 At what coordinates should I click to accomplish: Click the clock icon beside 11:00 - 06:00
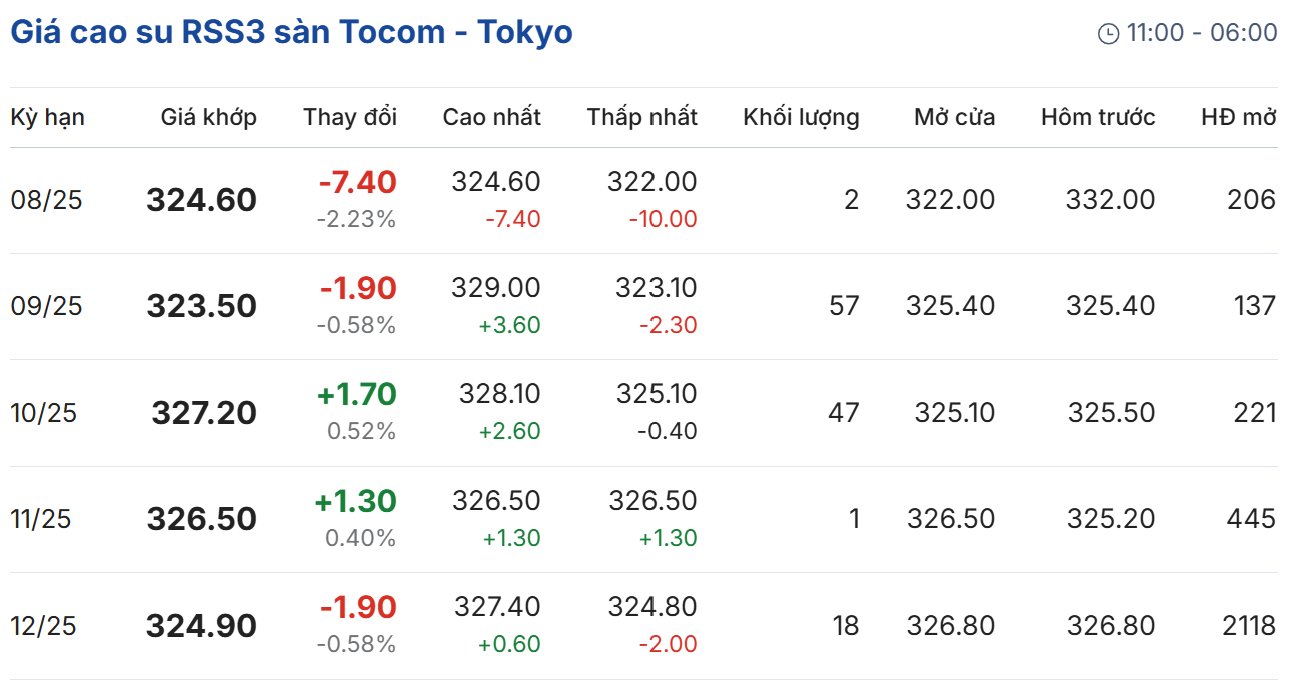[x=1108, y=34]
